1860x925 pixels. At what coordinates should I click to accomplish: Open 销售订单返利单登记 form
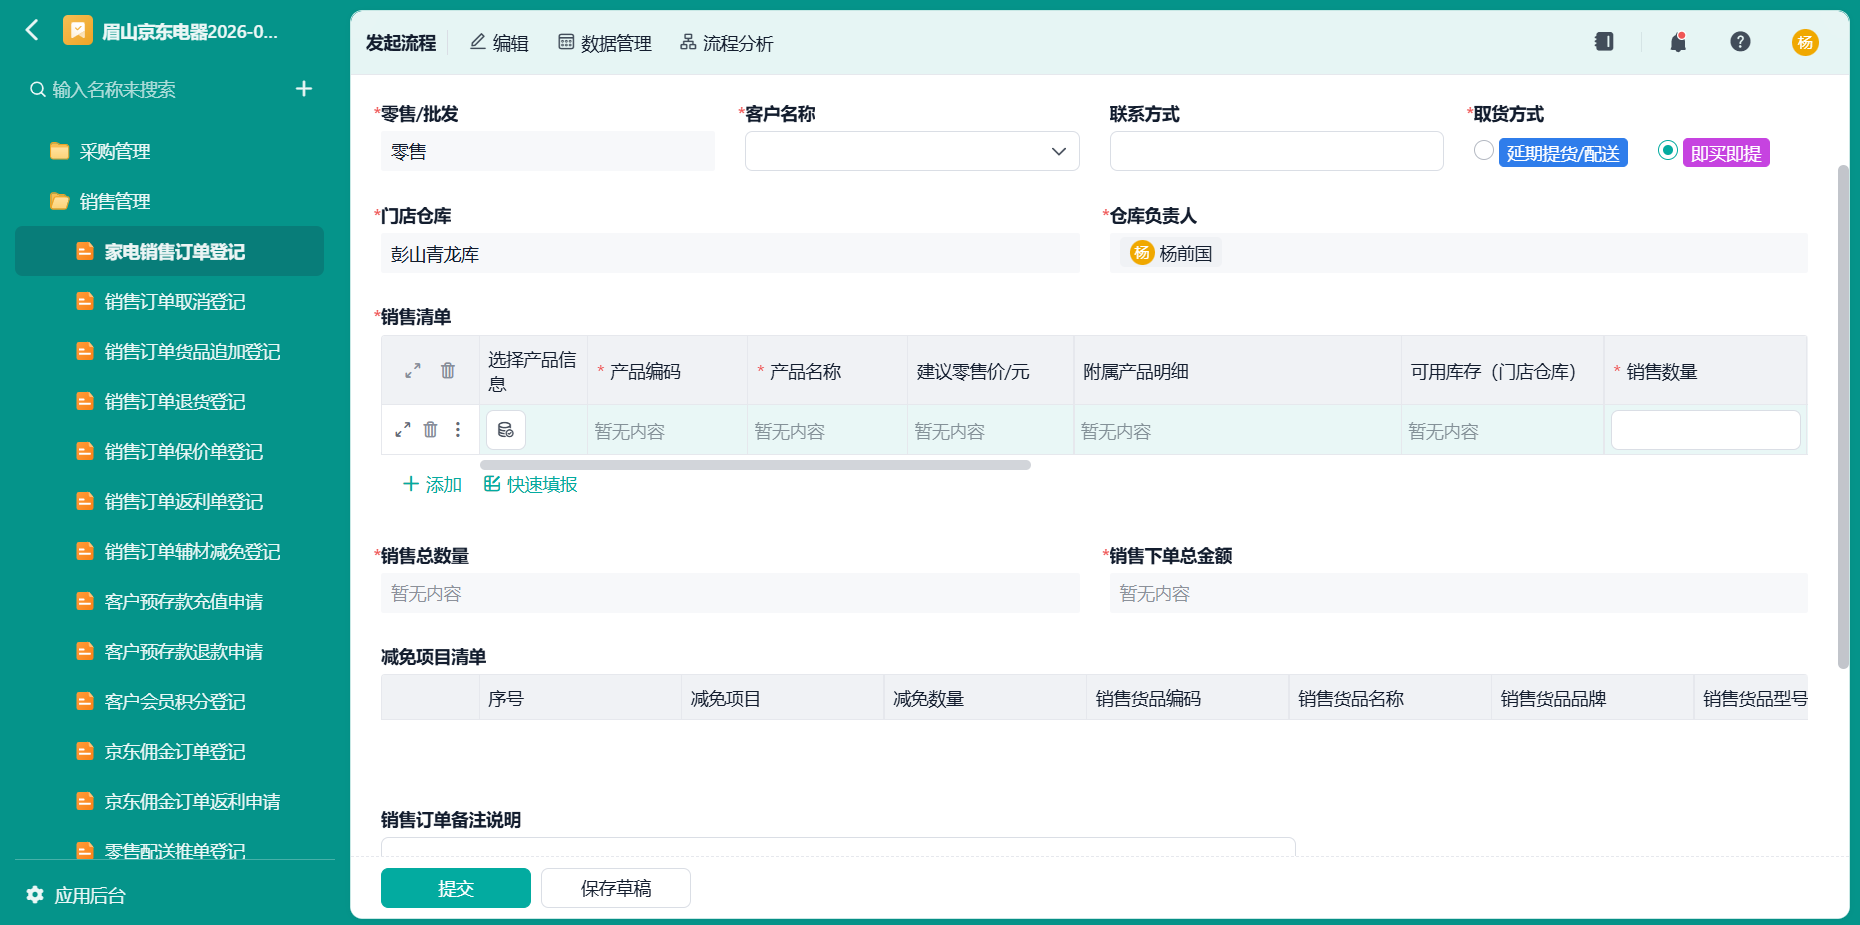pos(169,501)
